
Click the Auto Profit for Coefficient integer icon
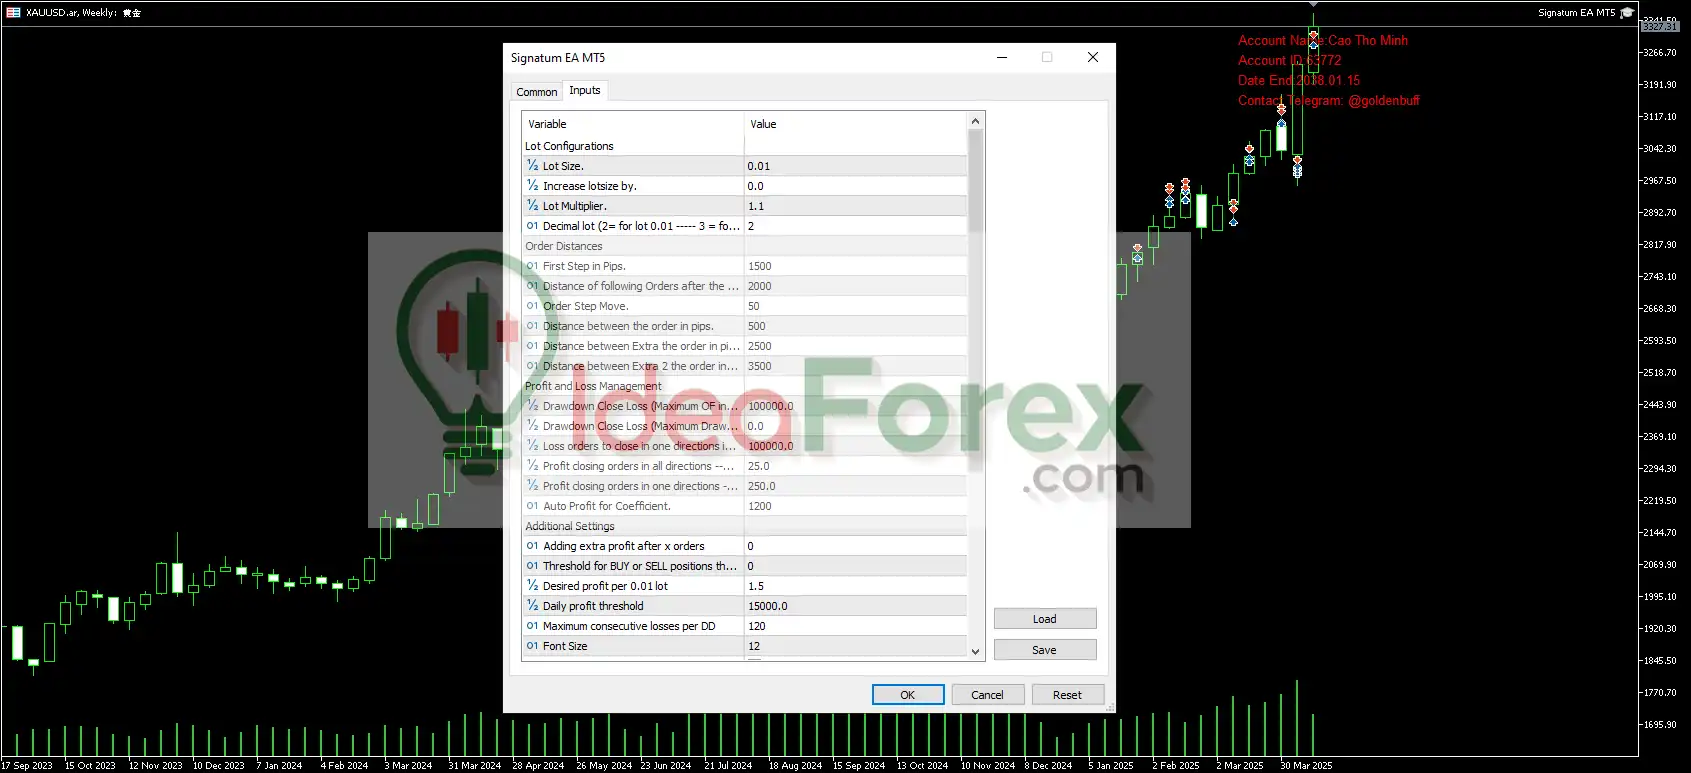tap(532, 506)
